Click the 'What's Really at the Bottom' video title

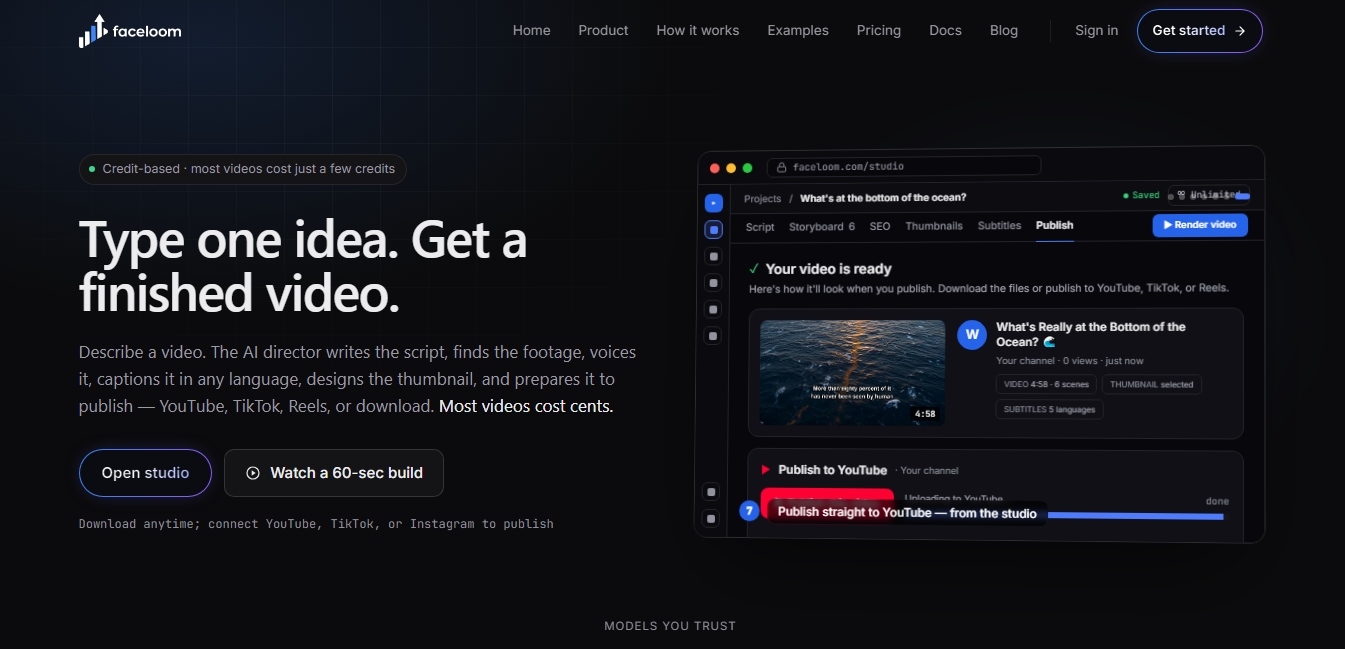1091,334
